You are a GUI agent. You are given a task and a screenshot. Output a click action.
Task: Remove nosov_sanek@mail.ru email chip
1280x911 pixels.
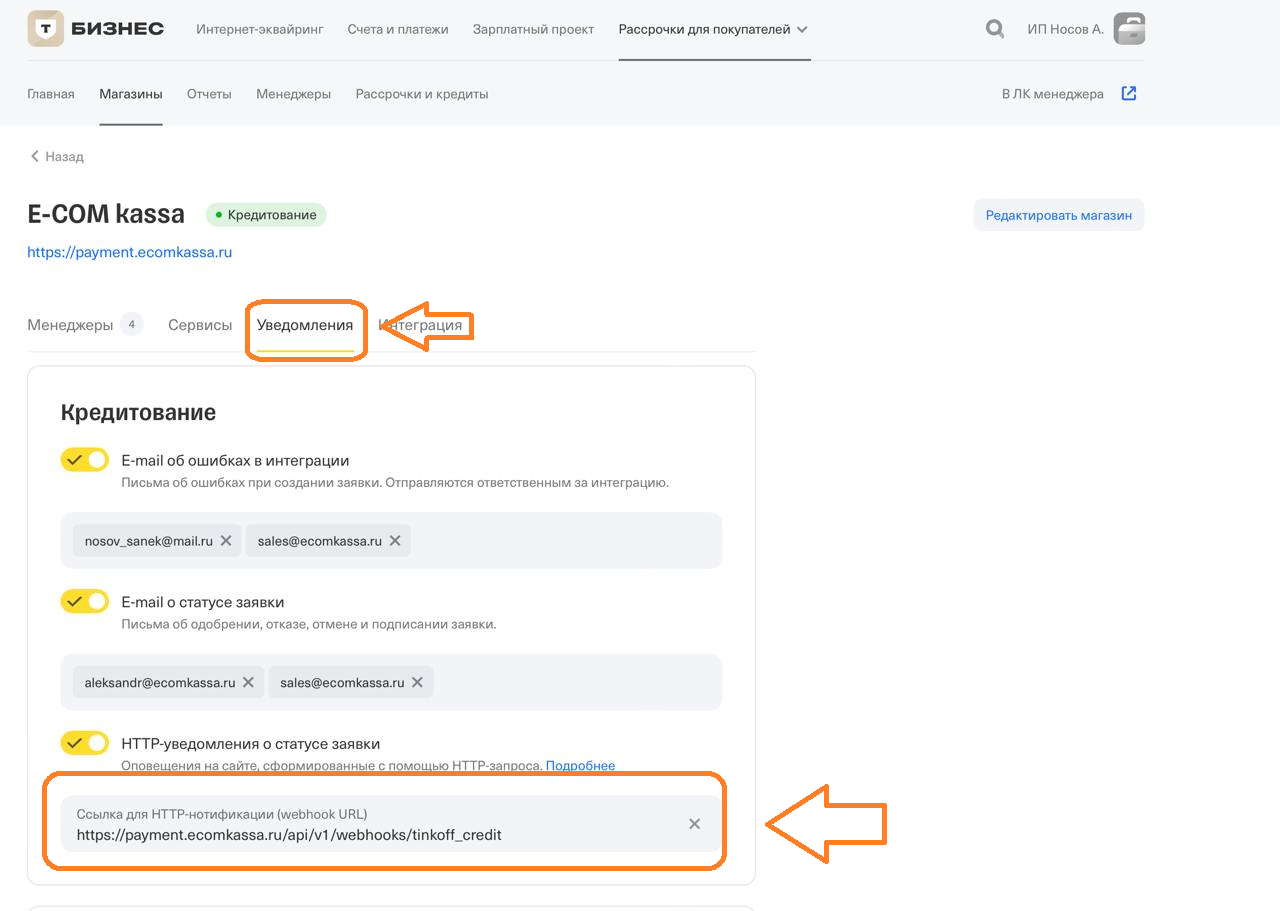(226, 541)
